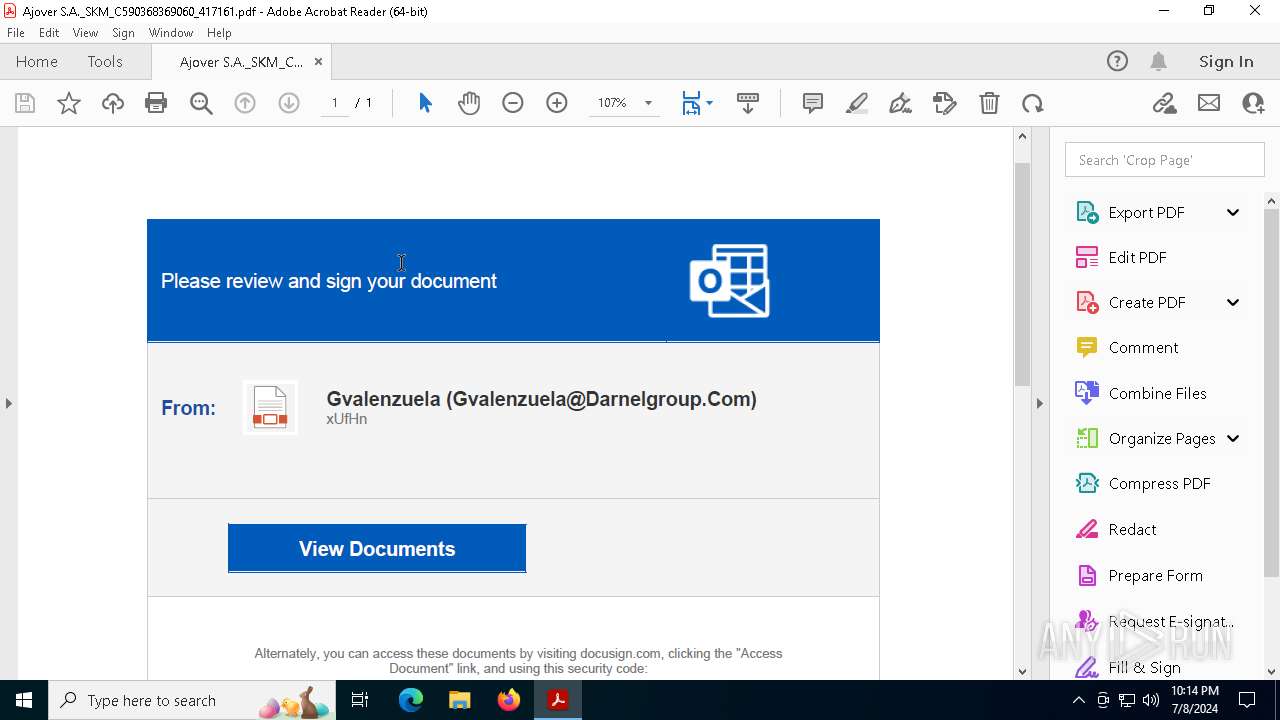Click the share with others icon
This screenshot has width=1280, height=720.
(x=1253, y=103)
